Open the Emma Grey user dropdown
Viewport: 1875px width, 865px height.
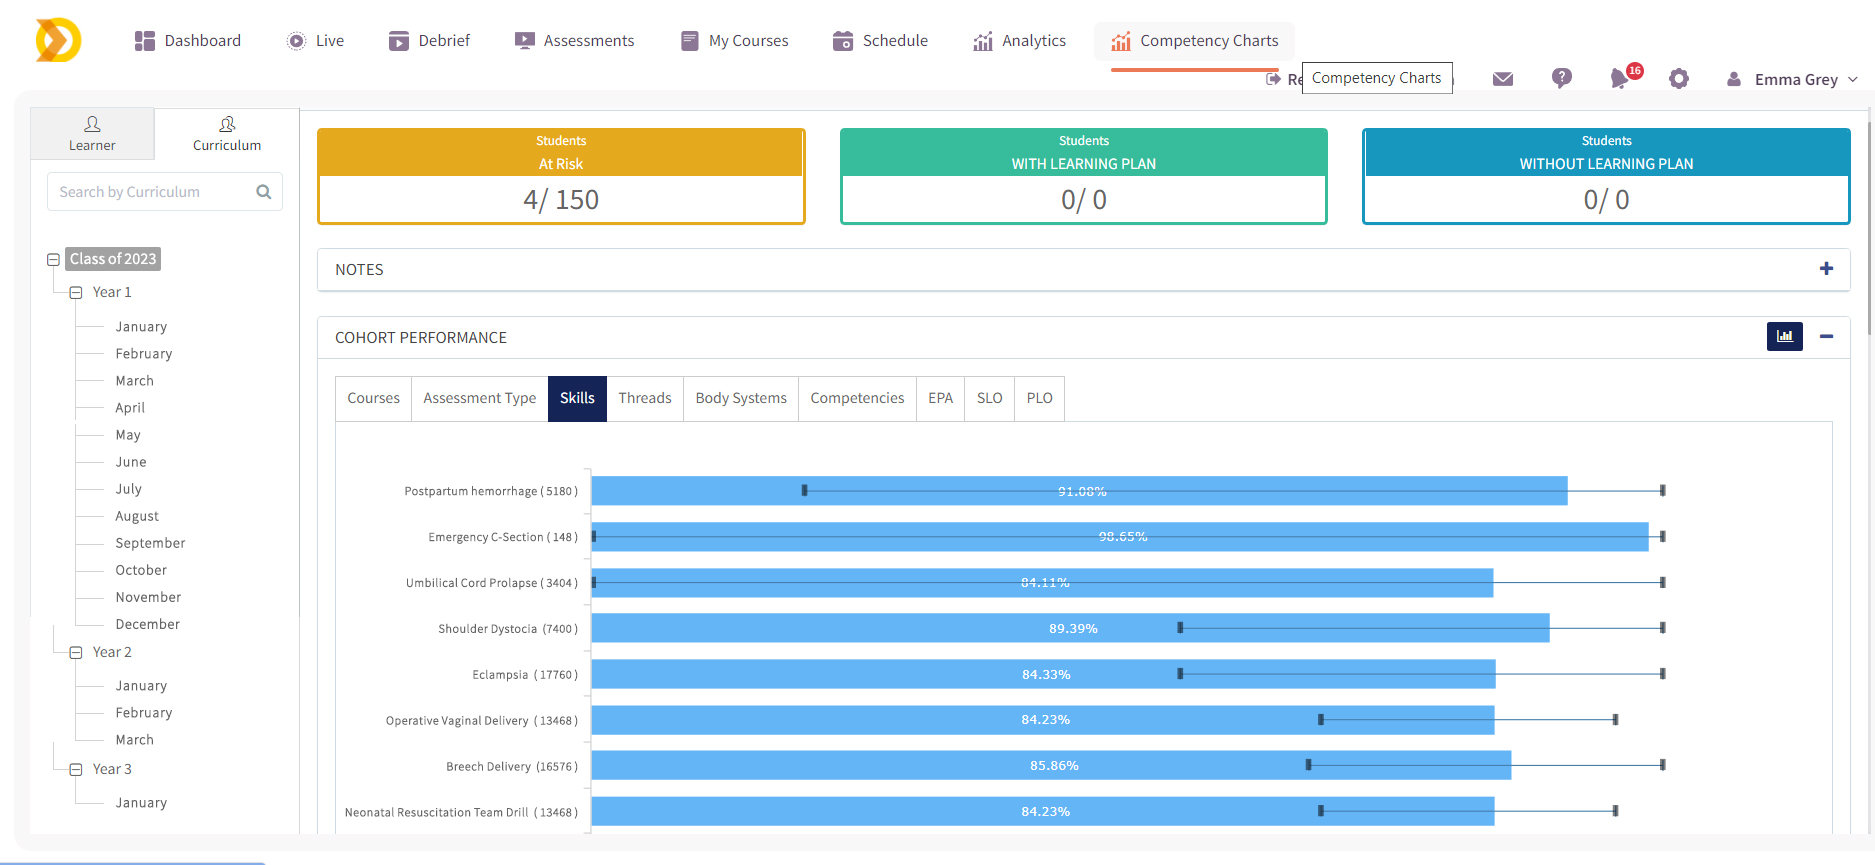[x=1794, y=79]
